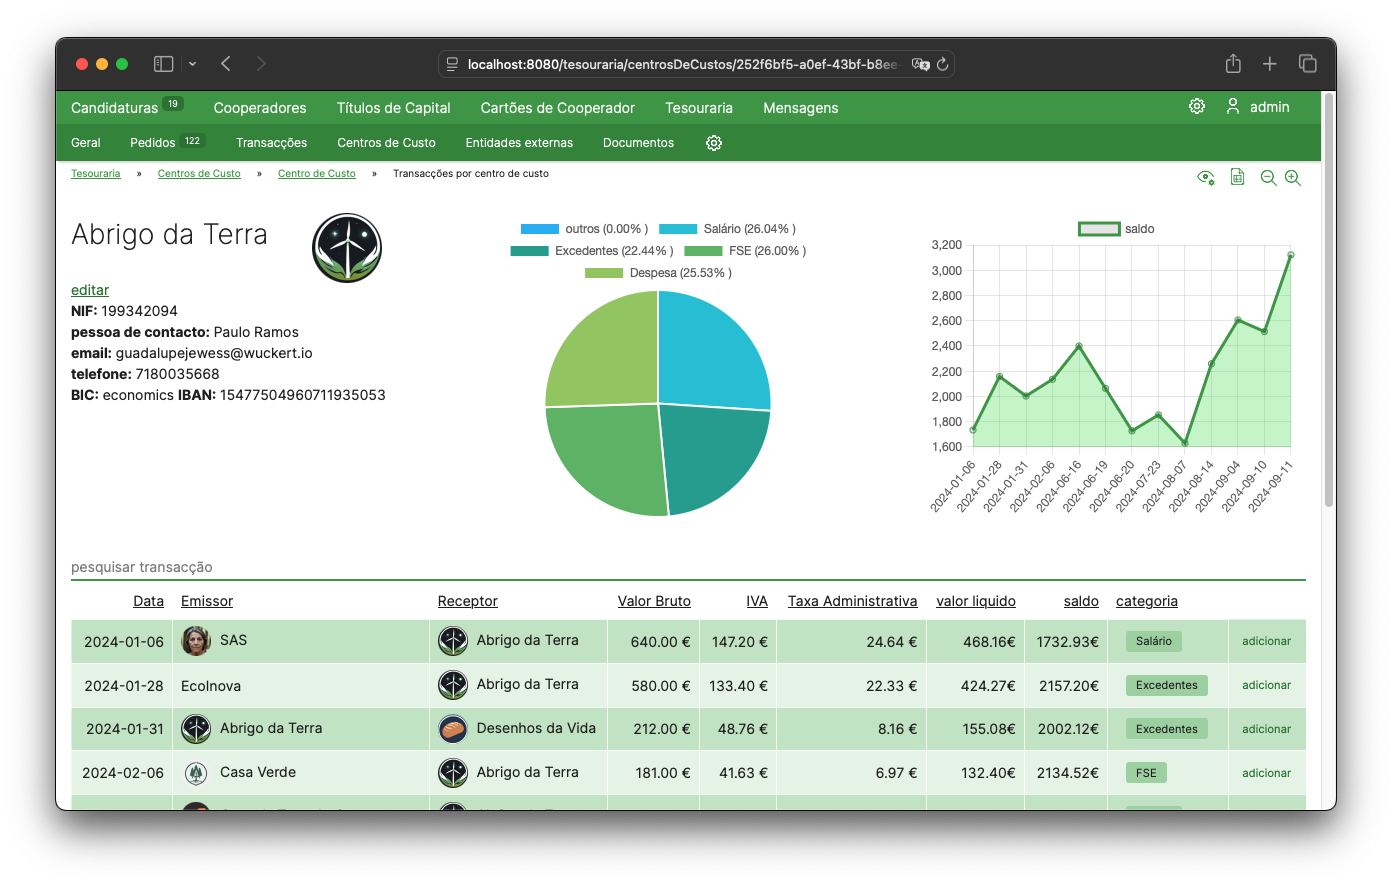Click the eye visibility icon above chart
Viewport: 1392px width, 884px height.
coord(1206,178)
